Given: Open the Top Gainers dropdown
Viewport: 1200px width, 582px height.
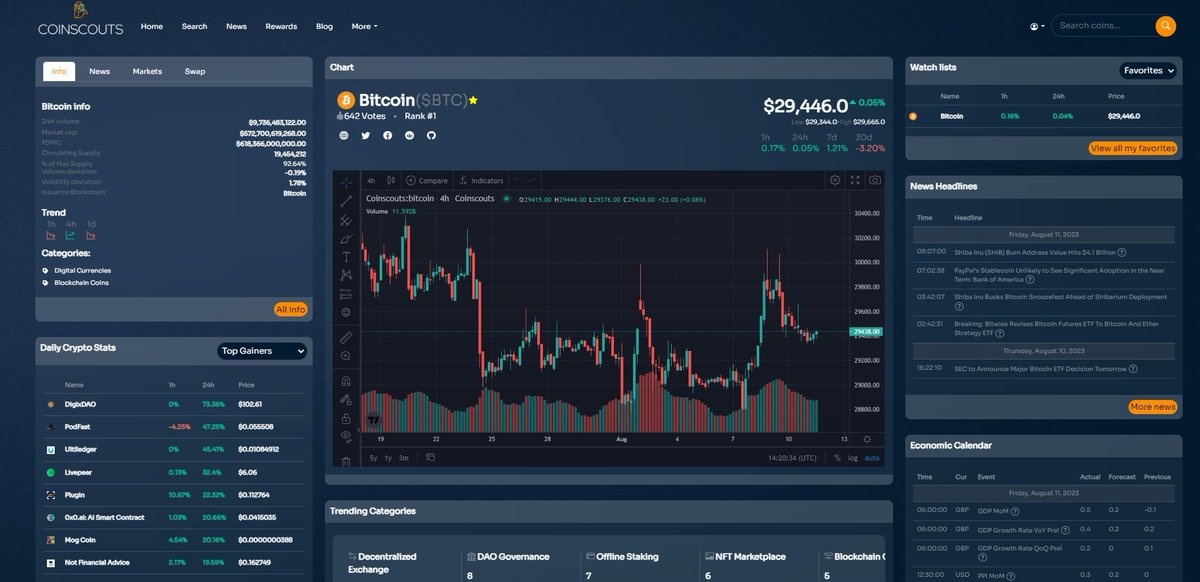Looking at the screenshot, I should 262,351.
